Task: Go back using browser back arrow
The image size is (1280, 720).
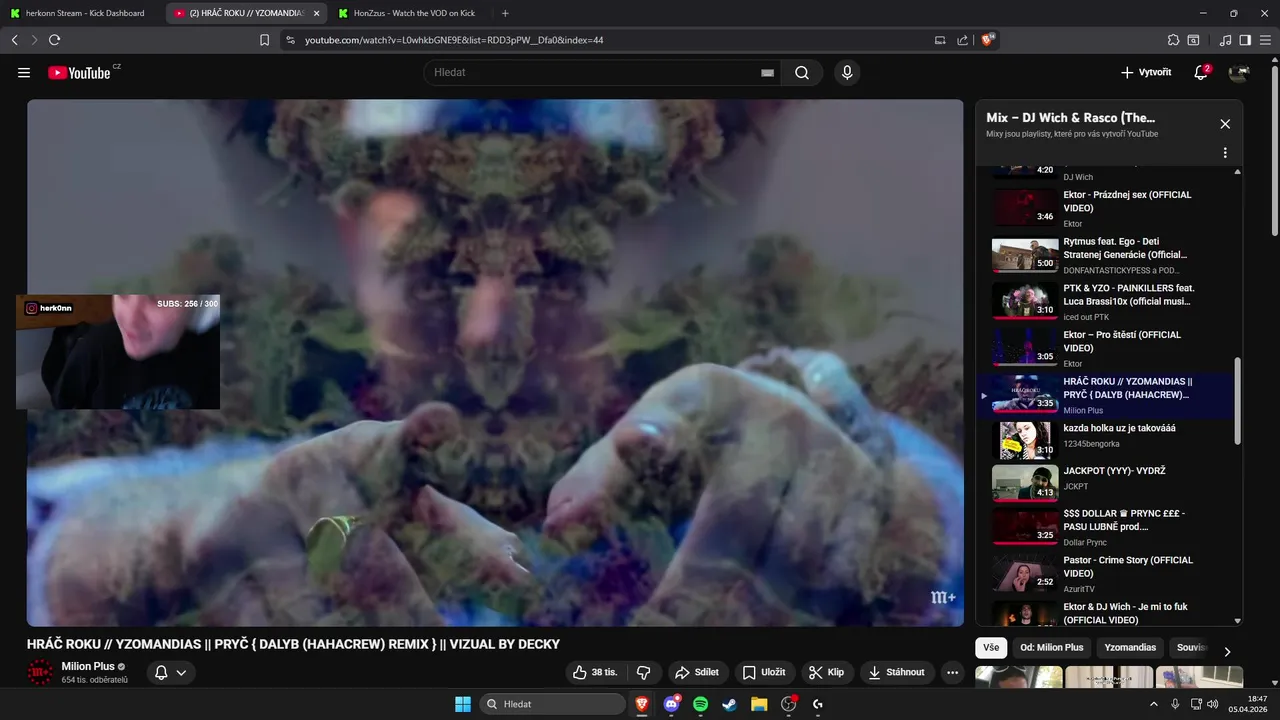Action: [14, 40]
